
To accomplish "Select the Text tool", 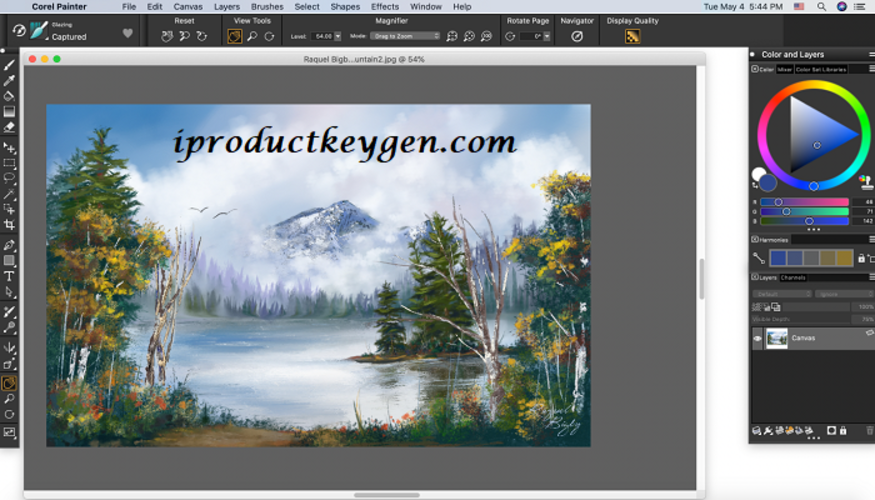I will click(x=9, y=276).
